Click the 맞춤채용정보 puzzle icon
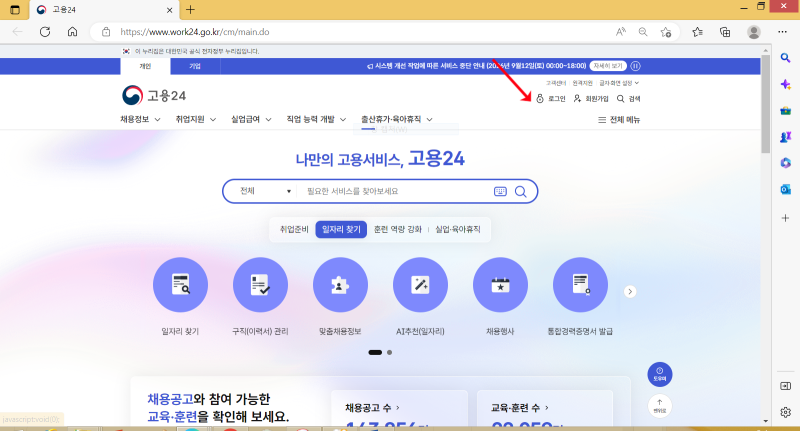The image size is (800, 431). tap(340, 285)
